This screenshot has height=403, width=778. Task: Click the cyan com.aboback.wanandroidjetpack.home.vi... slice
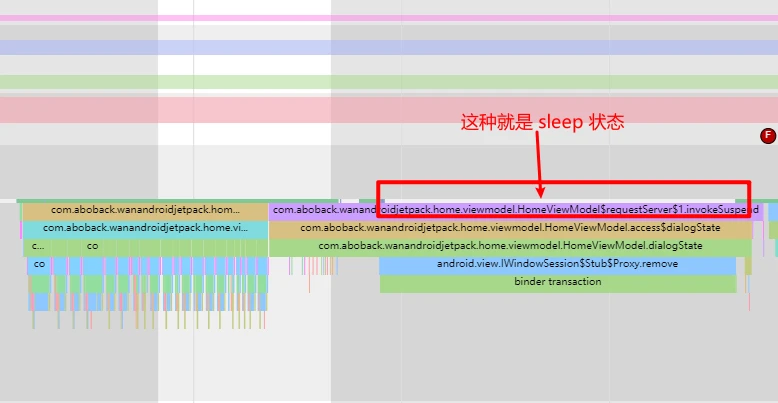pyautogui.click(x=145, y=228)
